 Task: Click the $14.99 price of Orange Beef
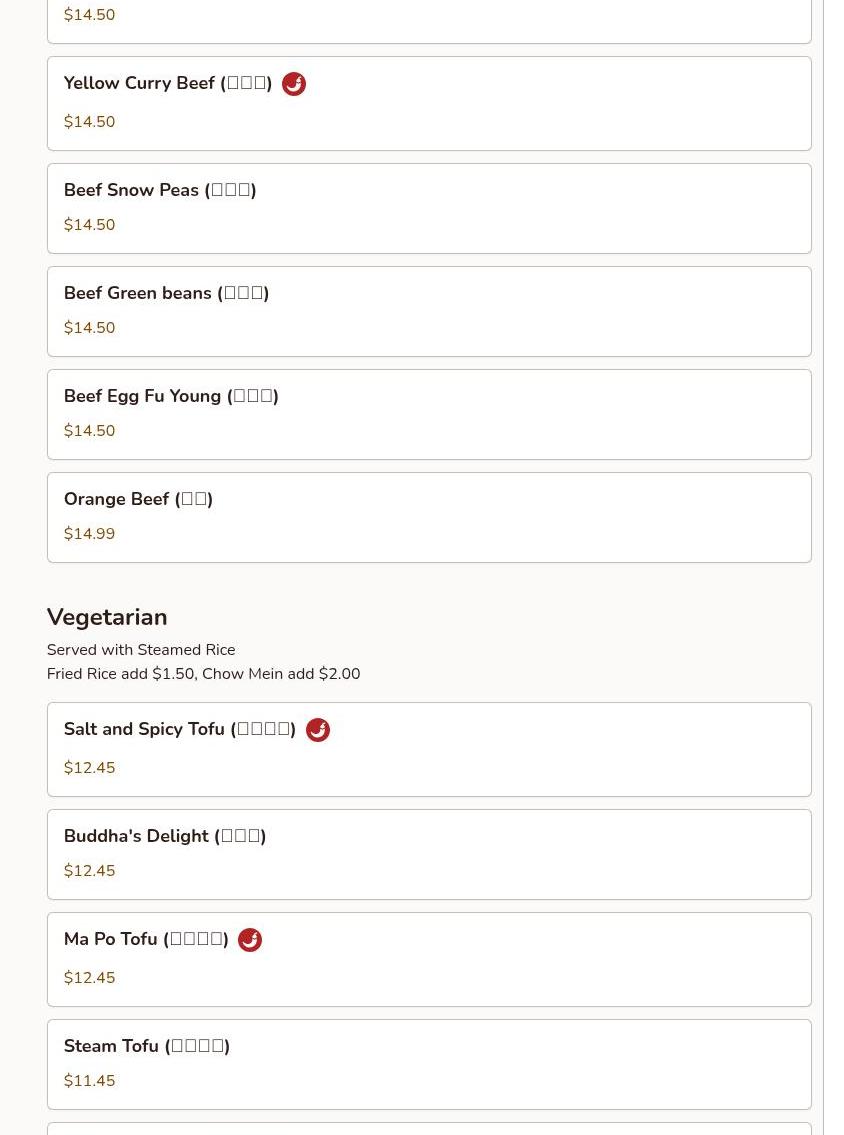(x=89, y=534)
